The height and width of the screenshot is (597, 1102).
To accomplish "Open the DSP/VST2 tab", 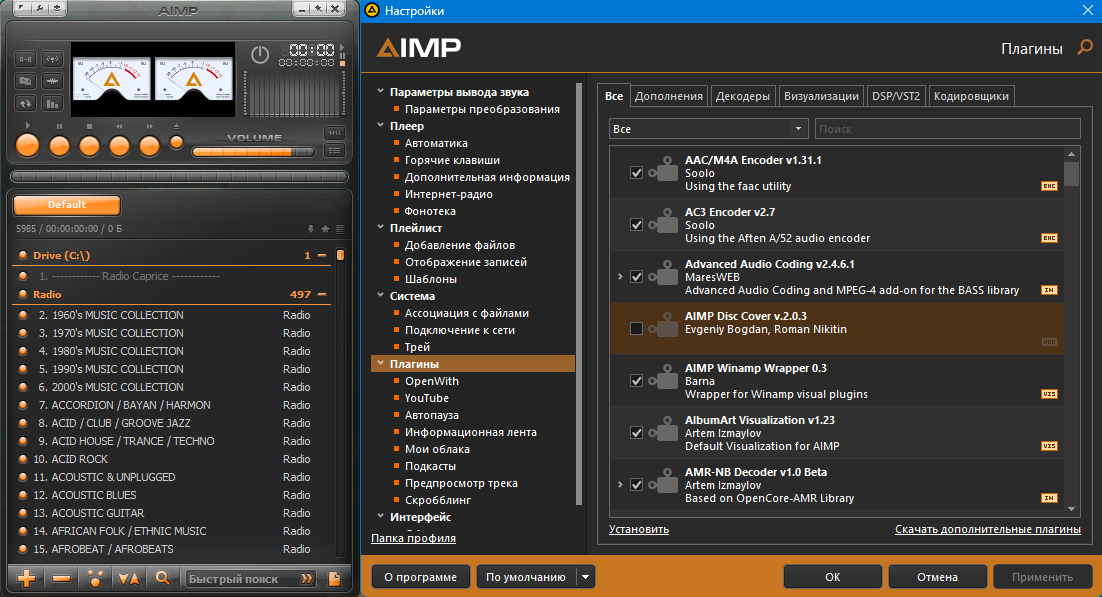I will coord(895,96).
